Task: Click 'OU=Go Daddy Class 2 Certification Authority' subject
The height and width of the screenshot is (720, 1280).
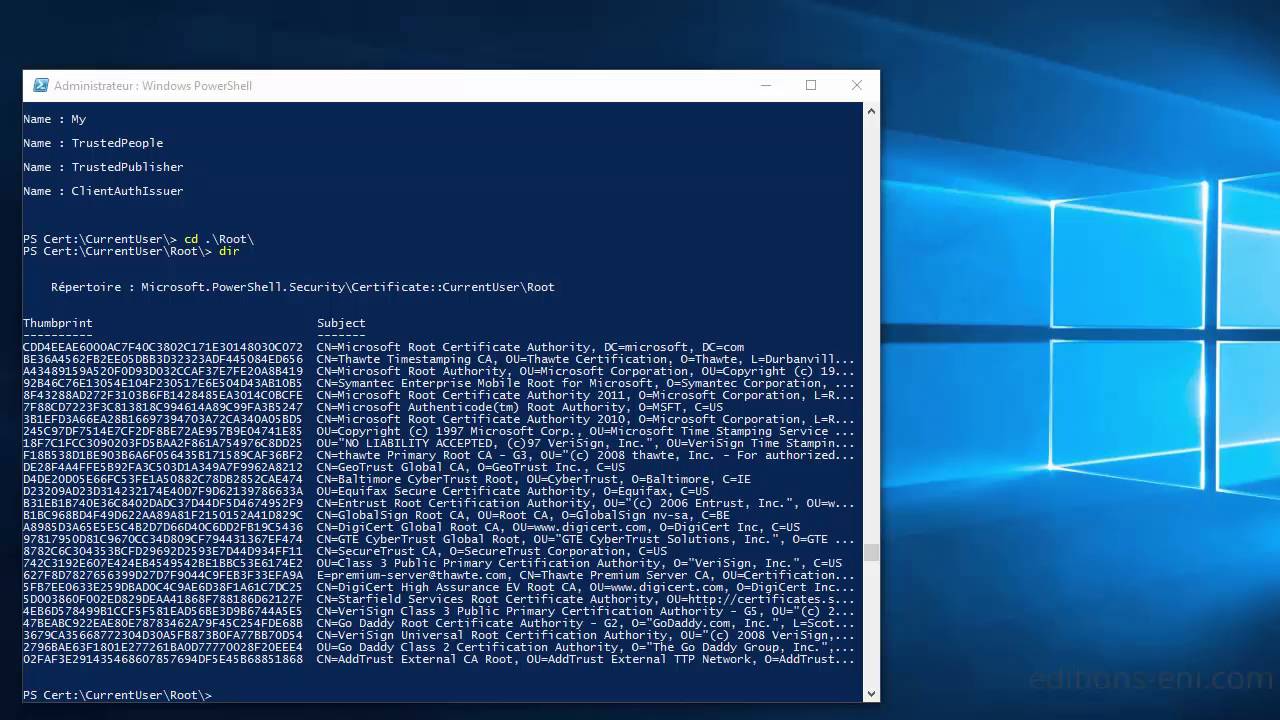Action: pyautogui.click(x=586, y=647)
